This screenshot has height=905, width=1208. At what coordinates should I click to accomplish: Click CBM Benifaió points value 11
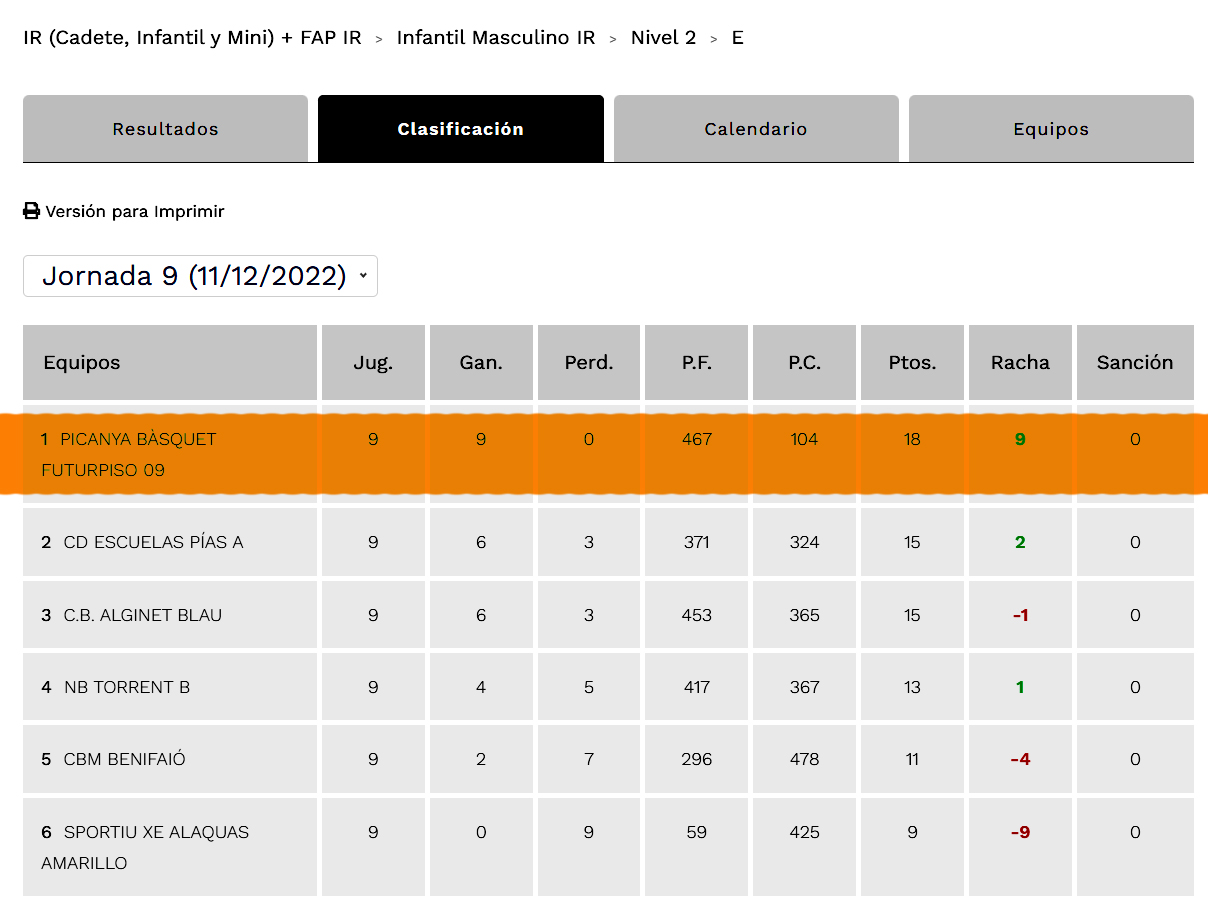coord(912,759)
